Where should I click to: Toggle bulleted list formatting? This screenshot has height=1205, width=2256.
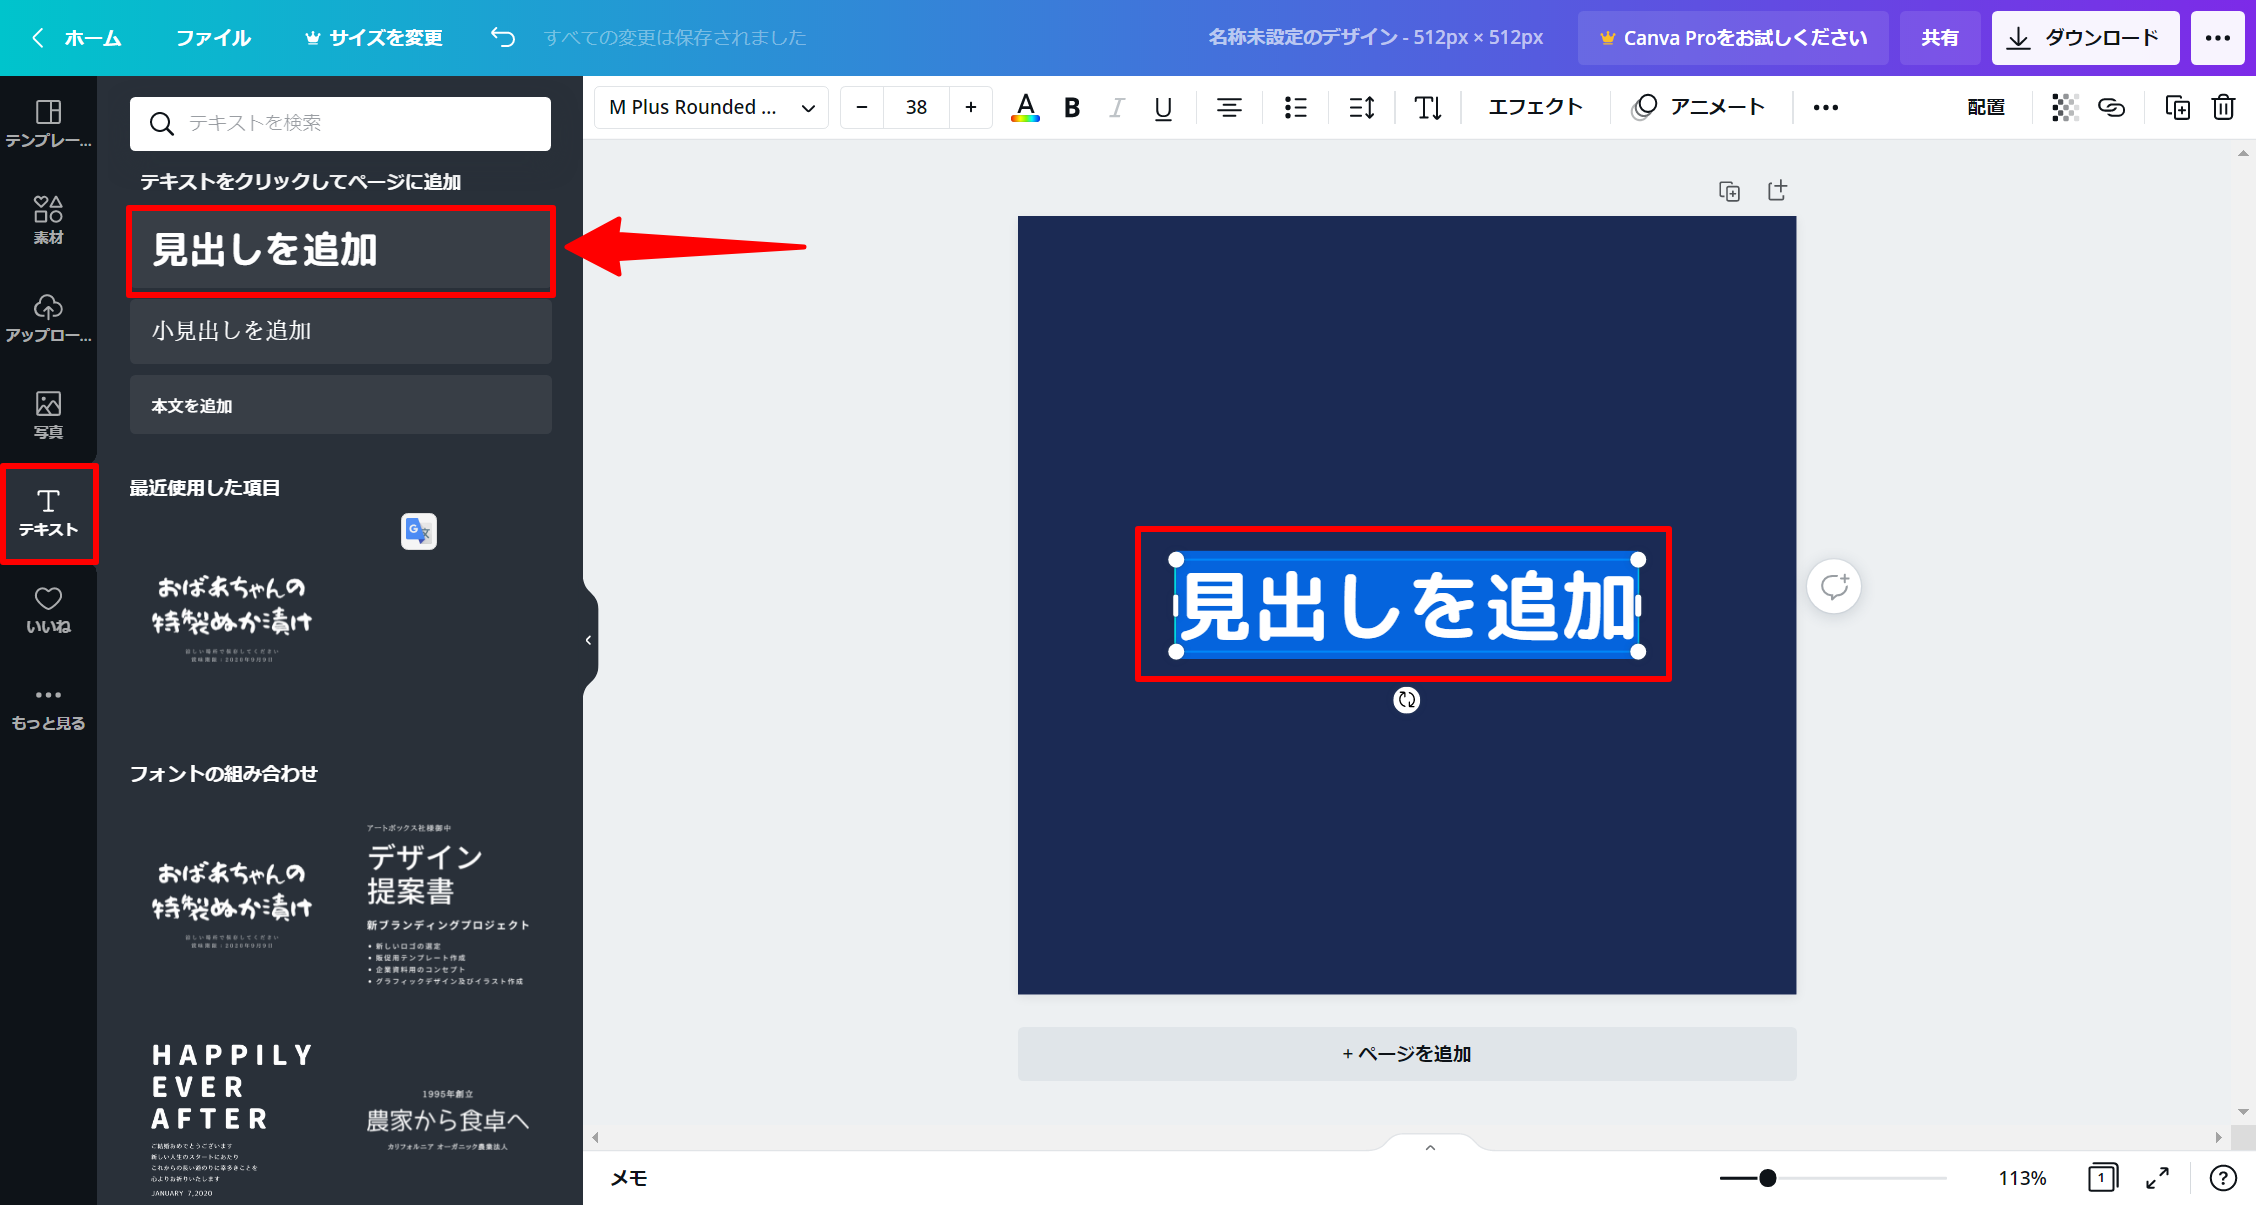click(1295, 107)
